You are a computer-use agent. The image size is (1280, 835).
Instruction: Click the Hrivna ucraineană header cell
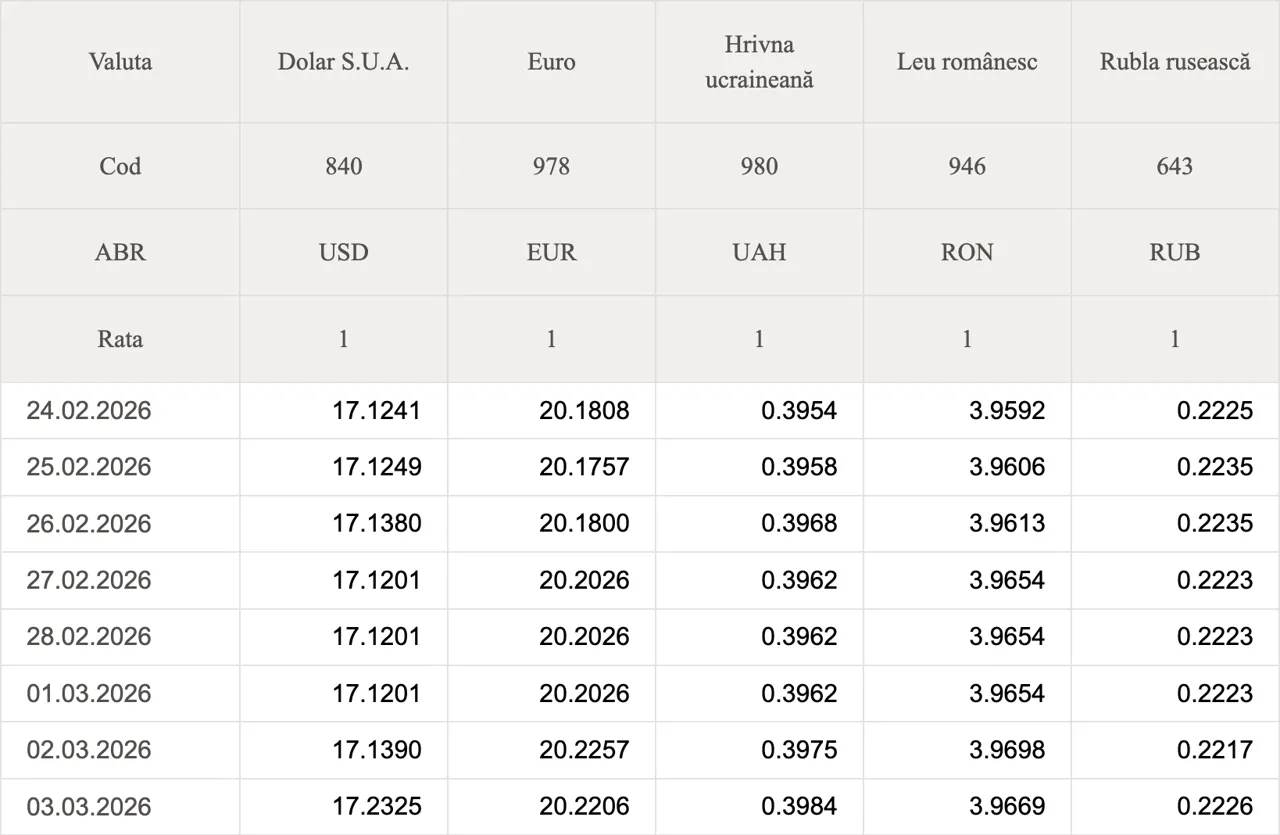[759, 62]
